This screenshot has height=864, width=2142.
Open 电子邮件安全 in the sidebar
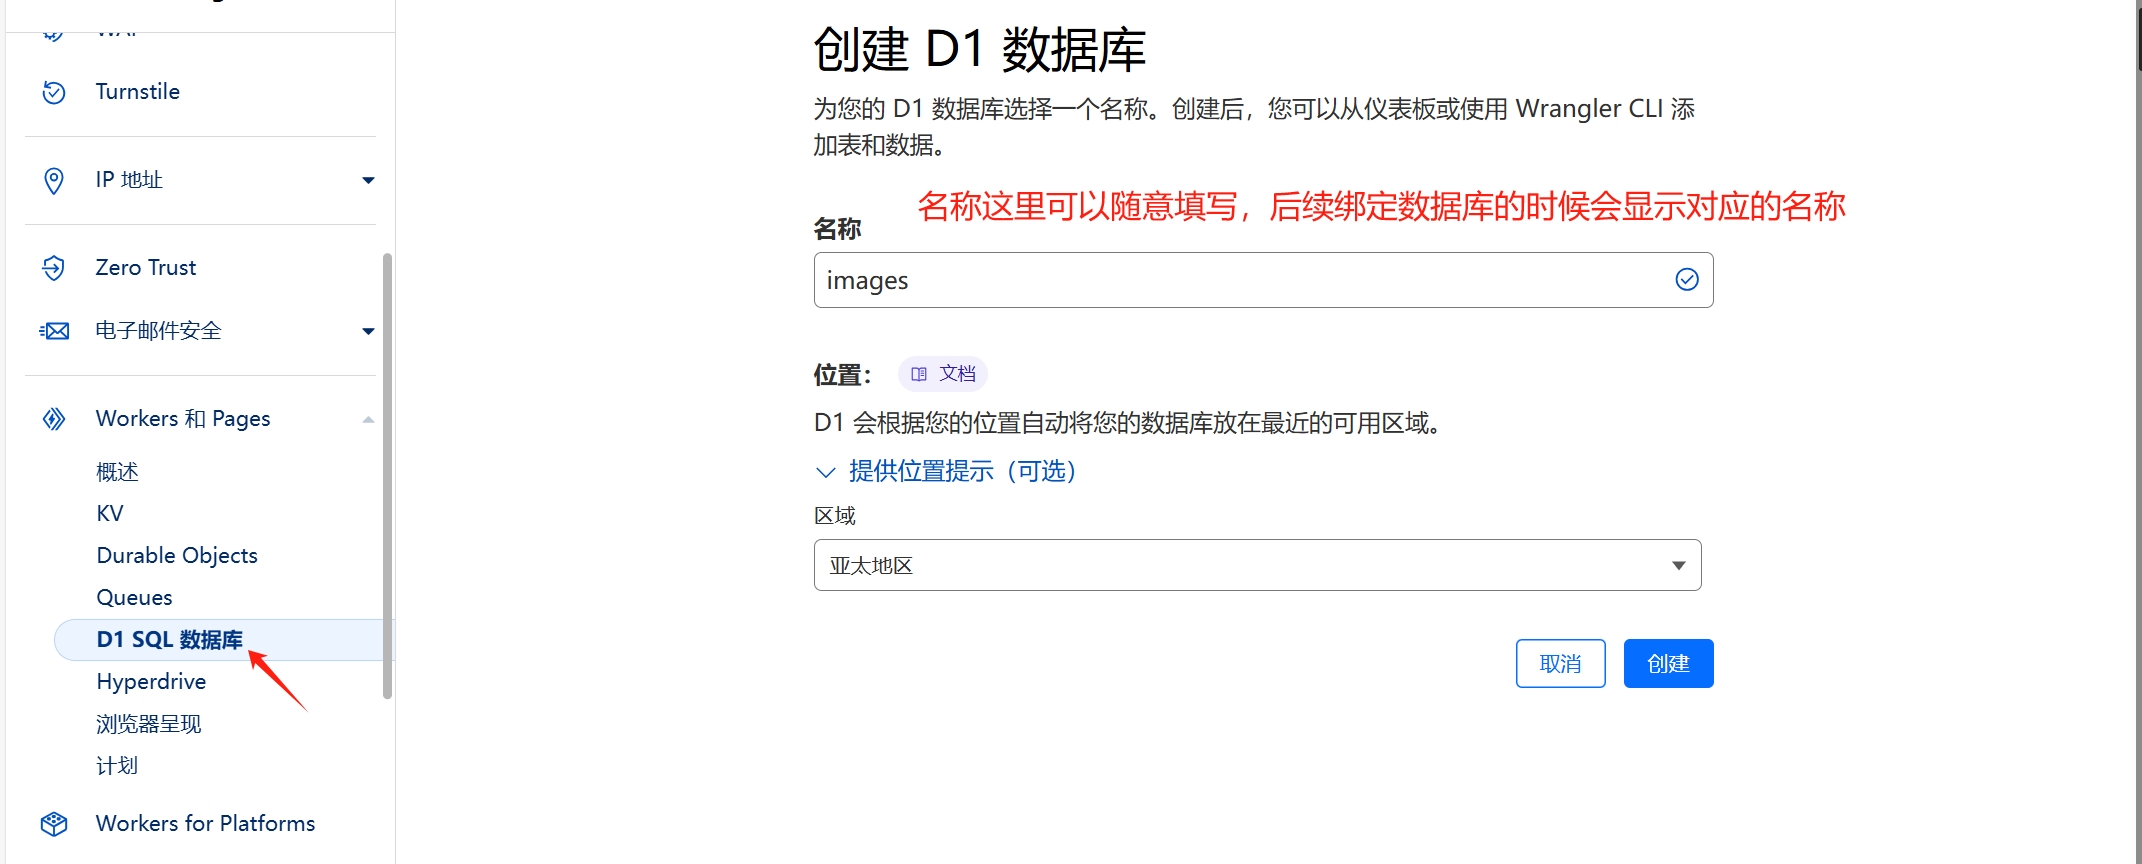[158, 331]
